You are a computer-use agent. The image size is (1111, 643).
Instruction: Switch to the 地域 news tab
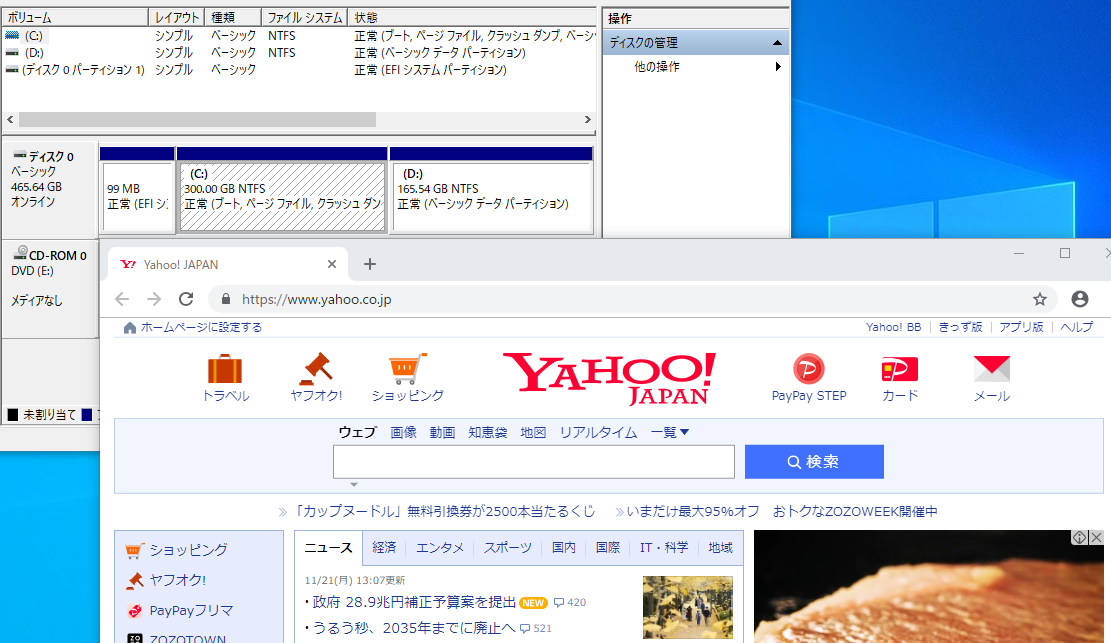tap(720, 547)
